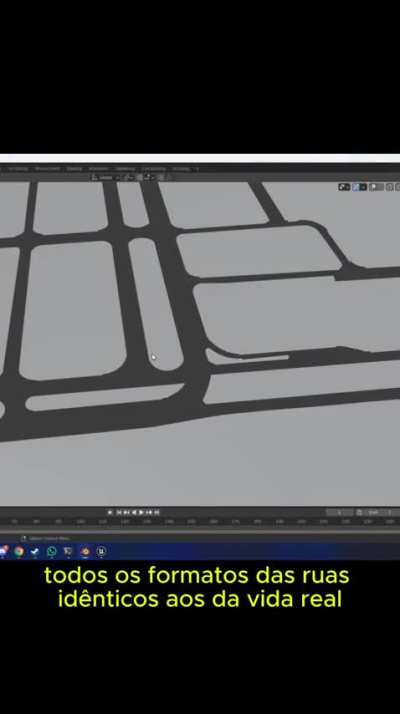Screen dimensions: 400x714
Task: Edit the timeline current frame field
Action: point(339,512)
